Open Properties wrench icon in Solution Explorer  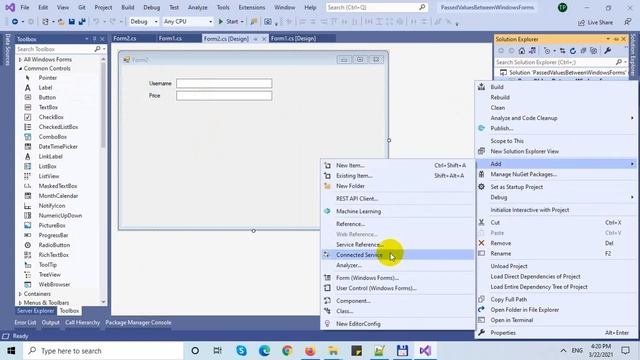607,51
